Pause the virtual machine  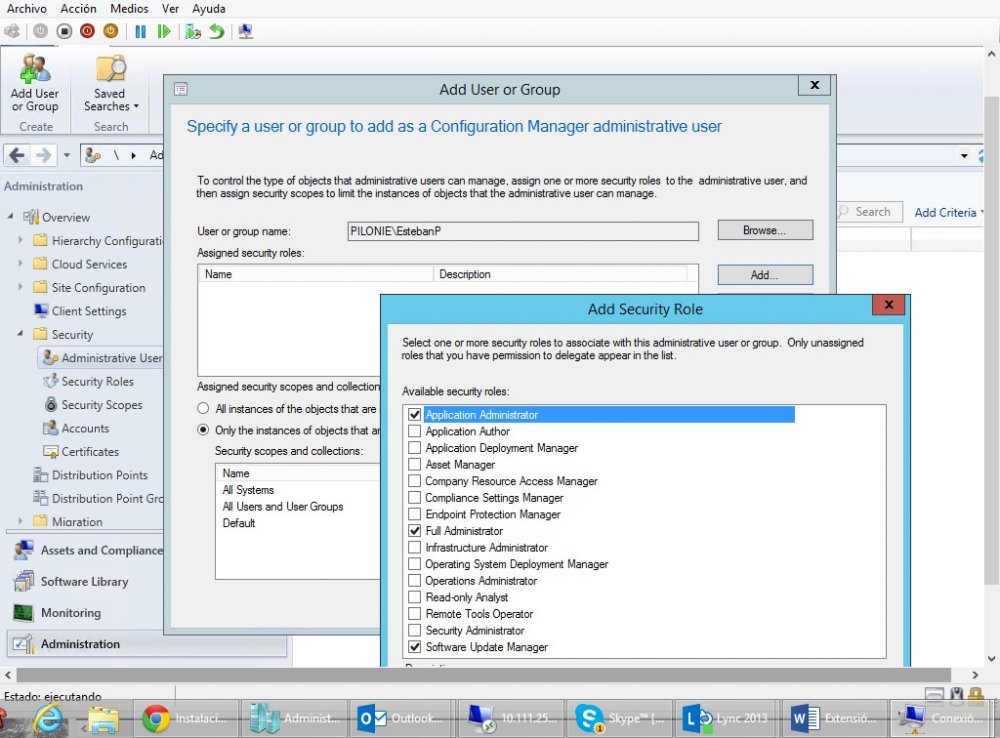click(x=140, y=31)
